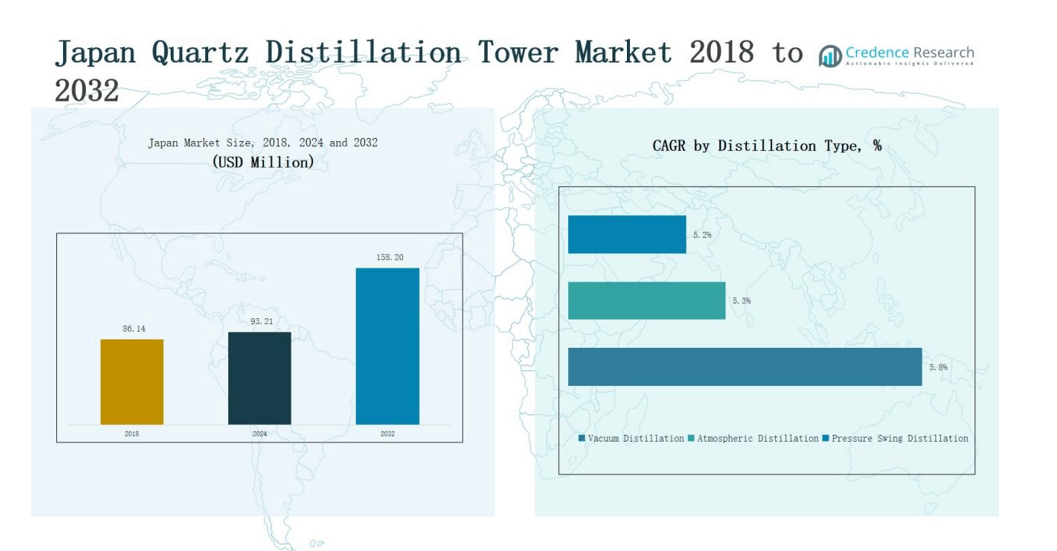Click the '(USD Million)' subtitle
Image resolution: width=1057 pixels, height=551 pixels.
pyautogui.click(x=263, y=162)
